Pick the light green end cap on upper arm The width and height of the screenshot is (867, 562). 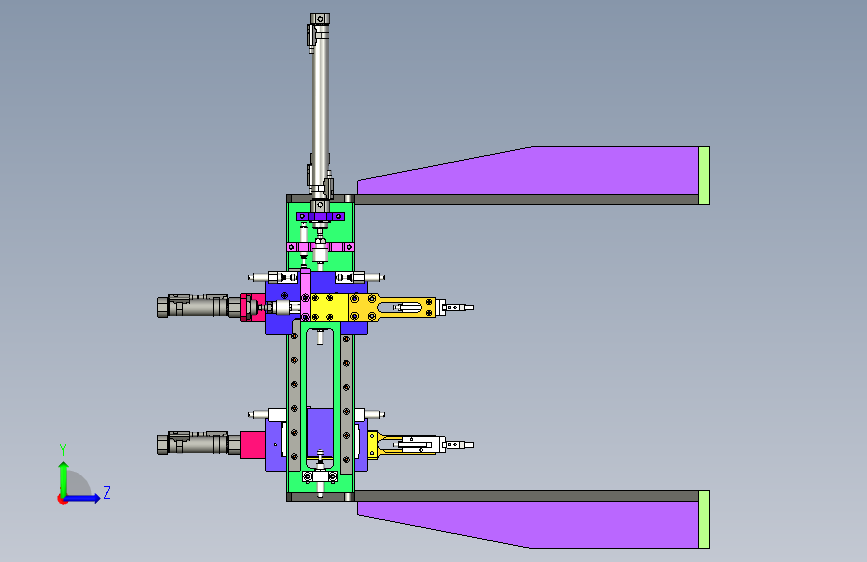point(704,175)
